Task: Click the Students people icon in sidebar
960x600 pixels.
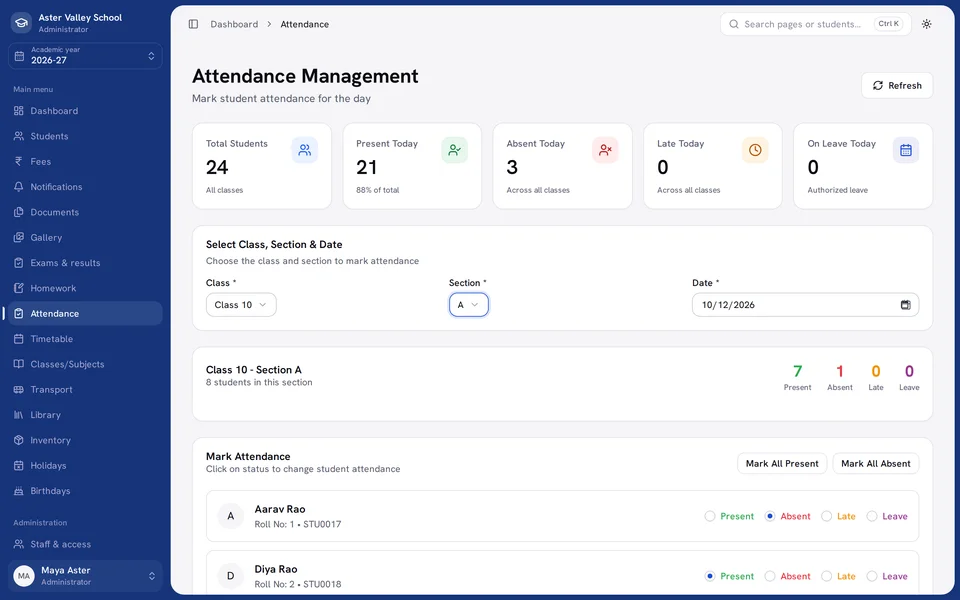Action: coord(19,136)
